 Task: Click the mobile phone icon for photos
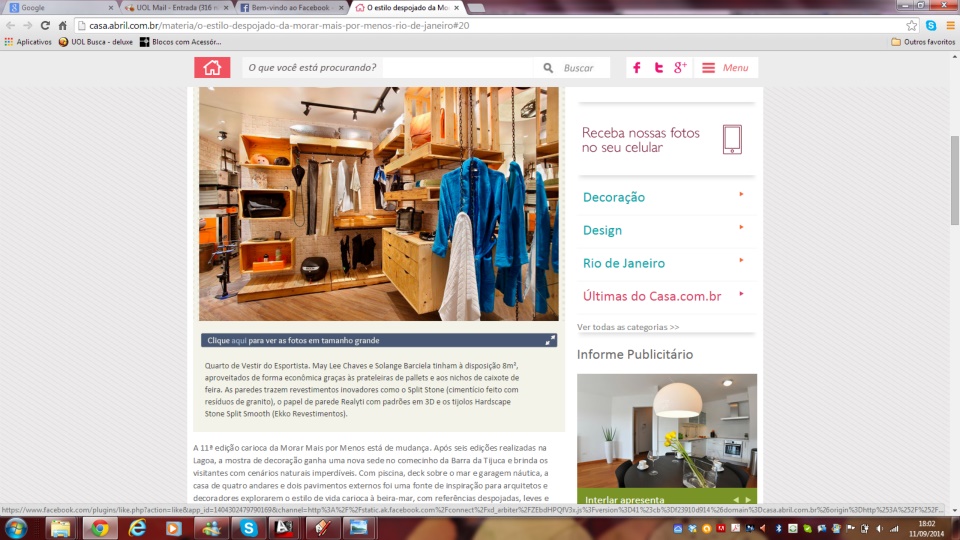click(x=732, y=139)
